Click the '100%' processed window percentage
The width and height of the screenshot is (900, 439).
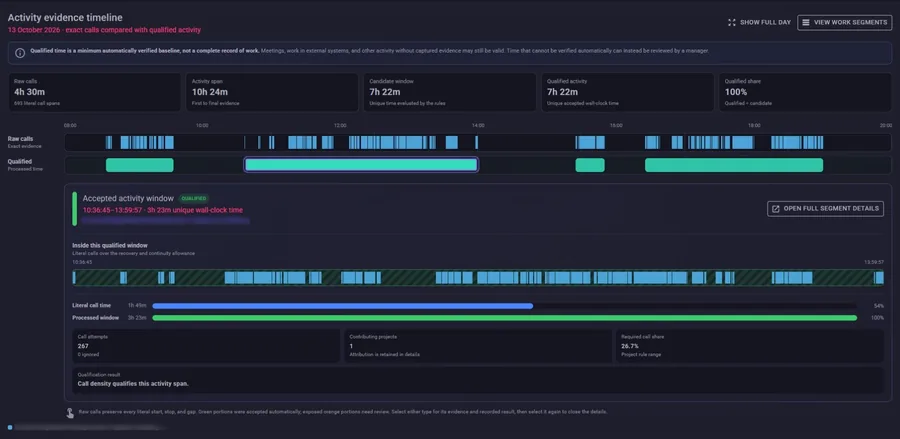click(877, 318)
